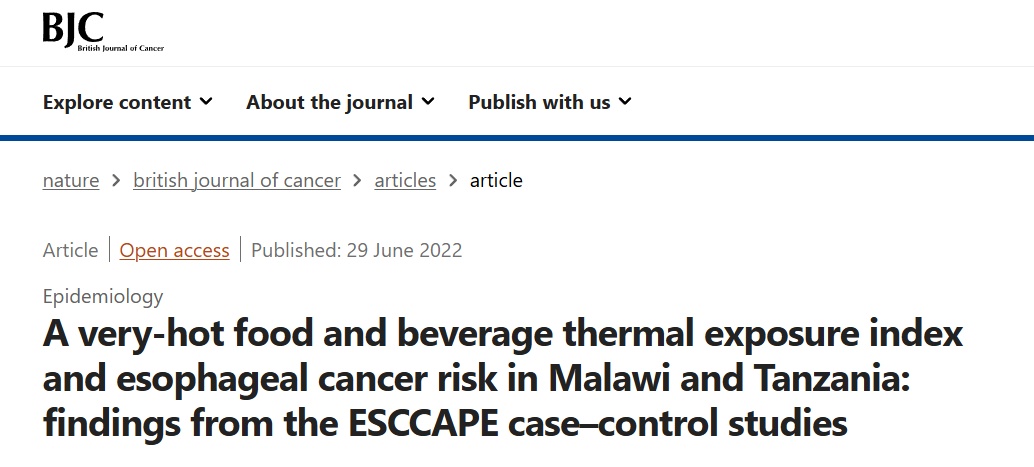Expand the Explore content menu
Screen dimensions: 1034x467
117,102
